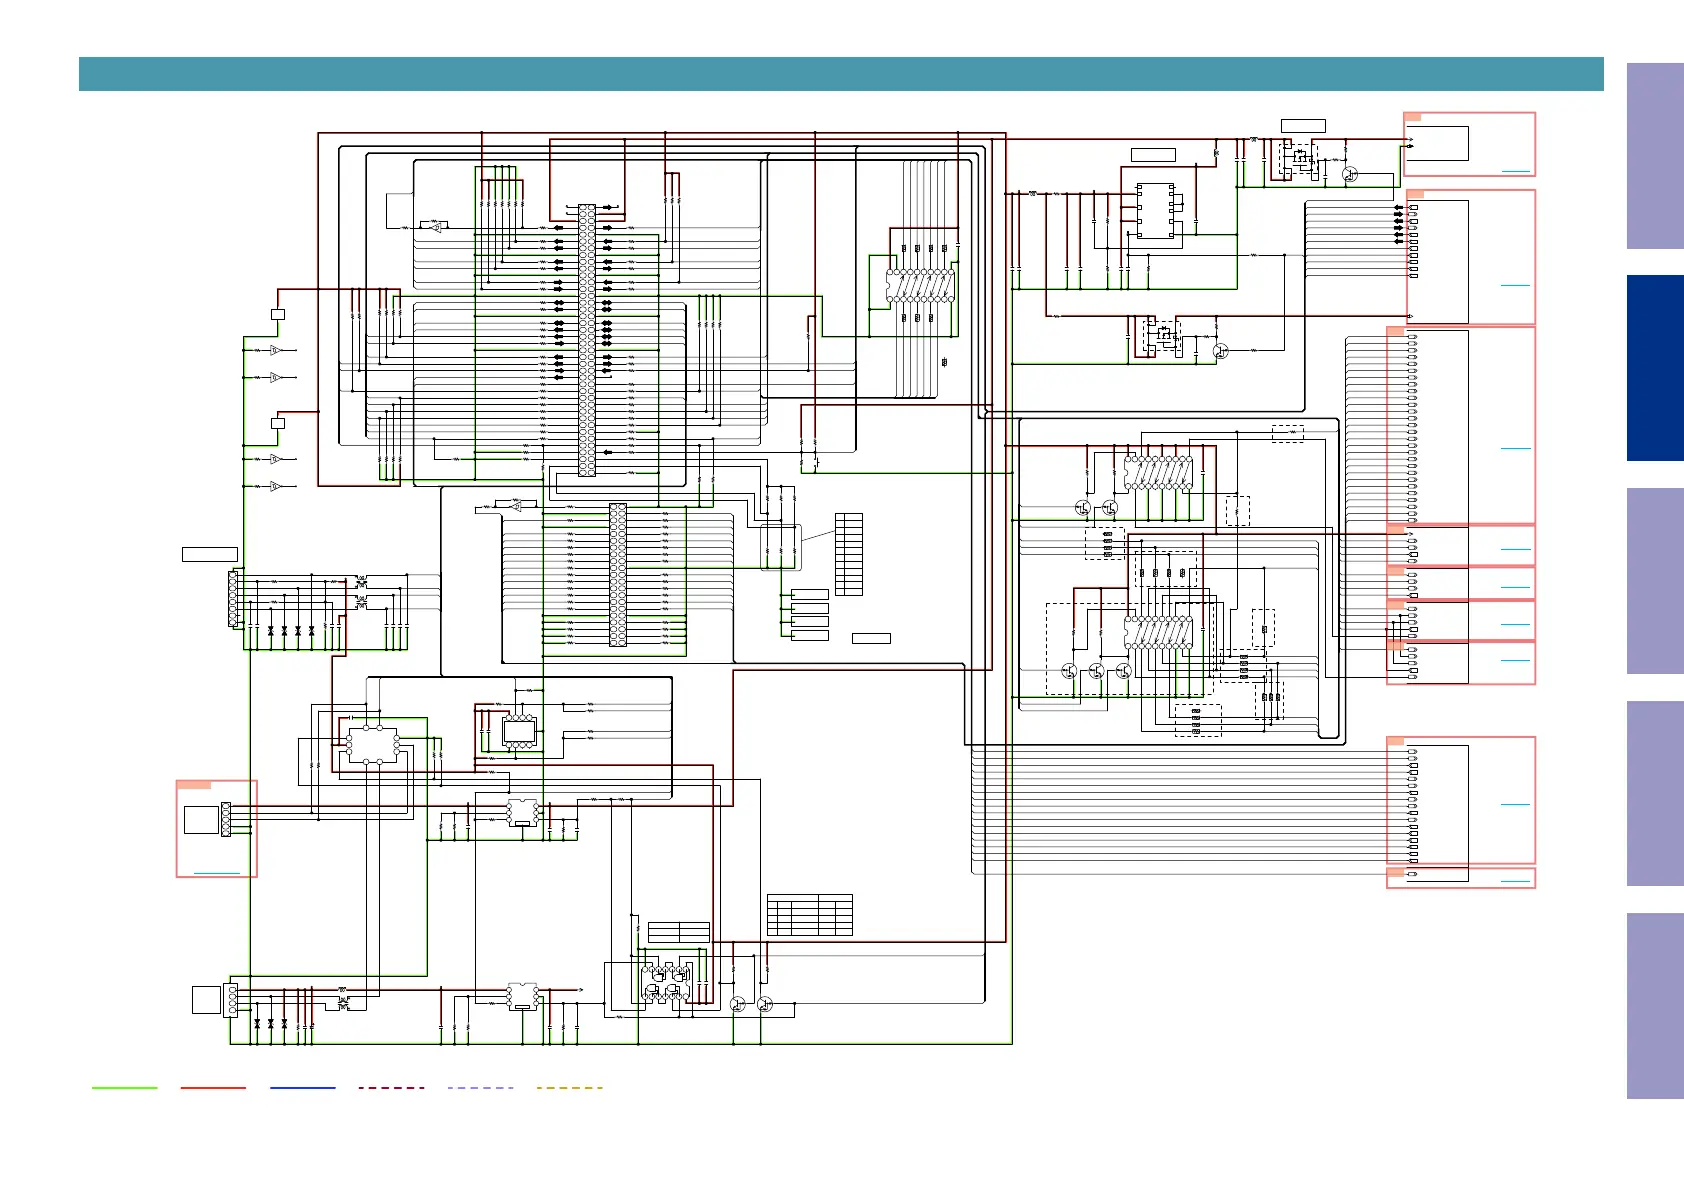
Task: Open the topmost lavender side tab
Action: [x=1655, y=156]
